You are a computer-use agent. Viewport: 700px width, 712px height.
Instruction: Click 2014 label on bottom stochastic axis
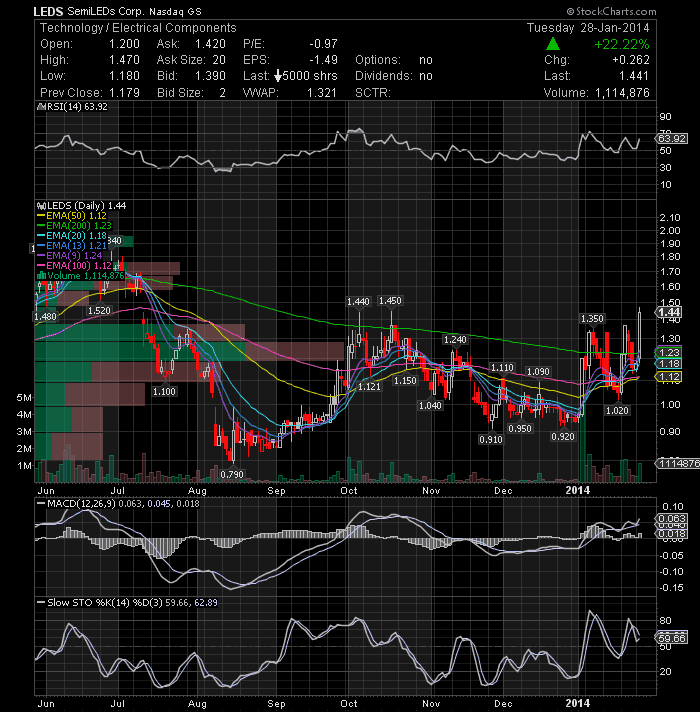click(577, 703)
